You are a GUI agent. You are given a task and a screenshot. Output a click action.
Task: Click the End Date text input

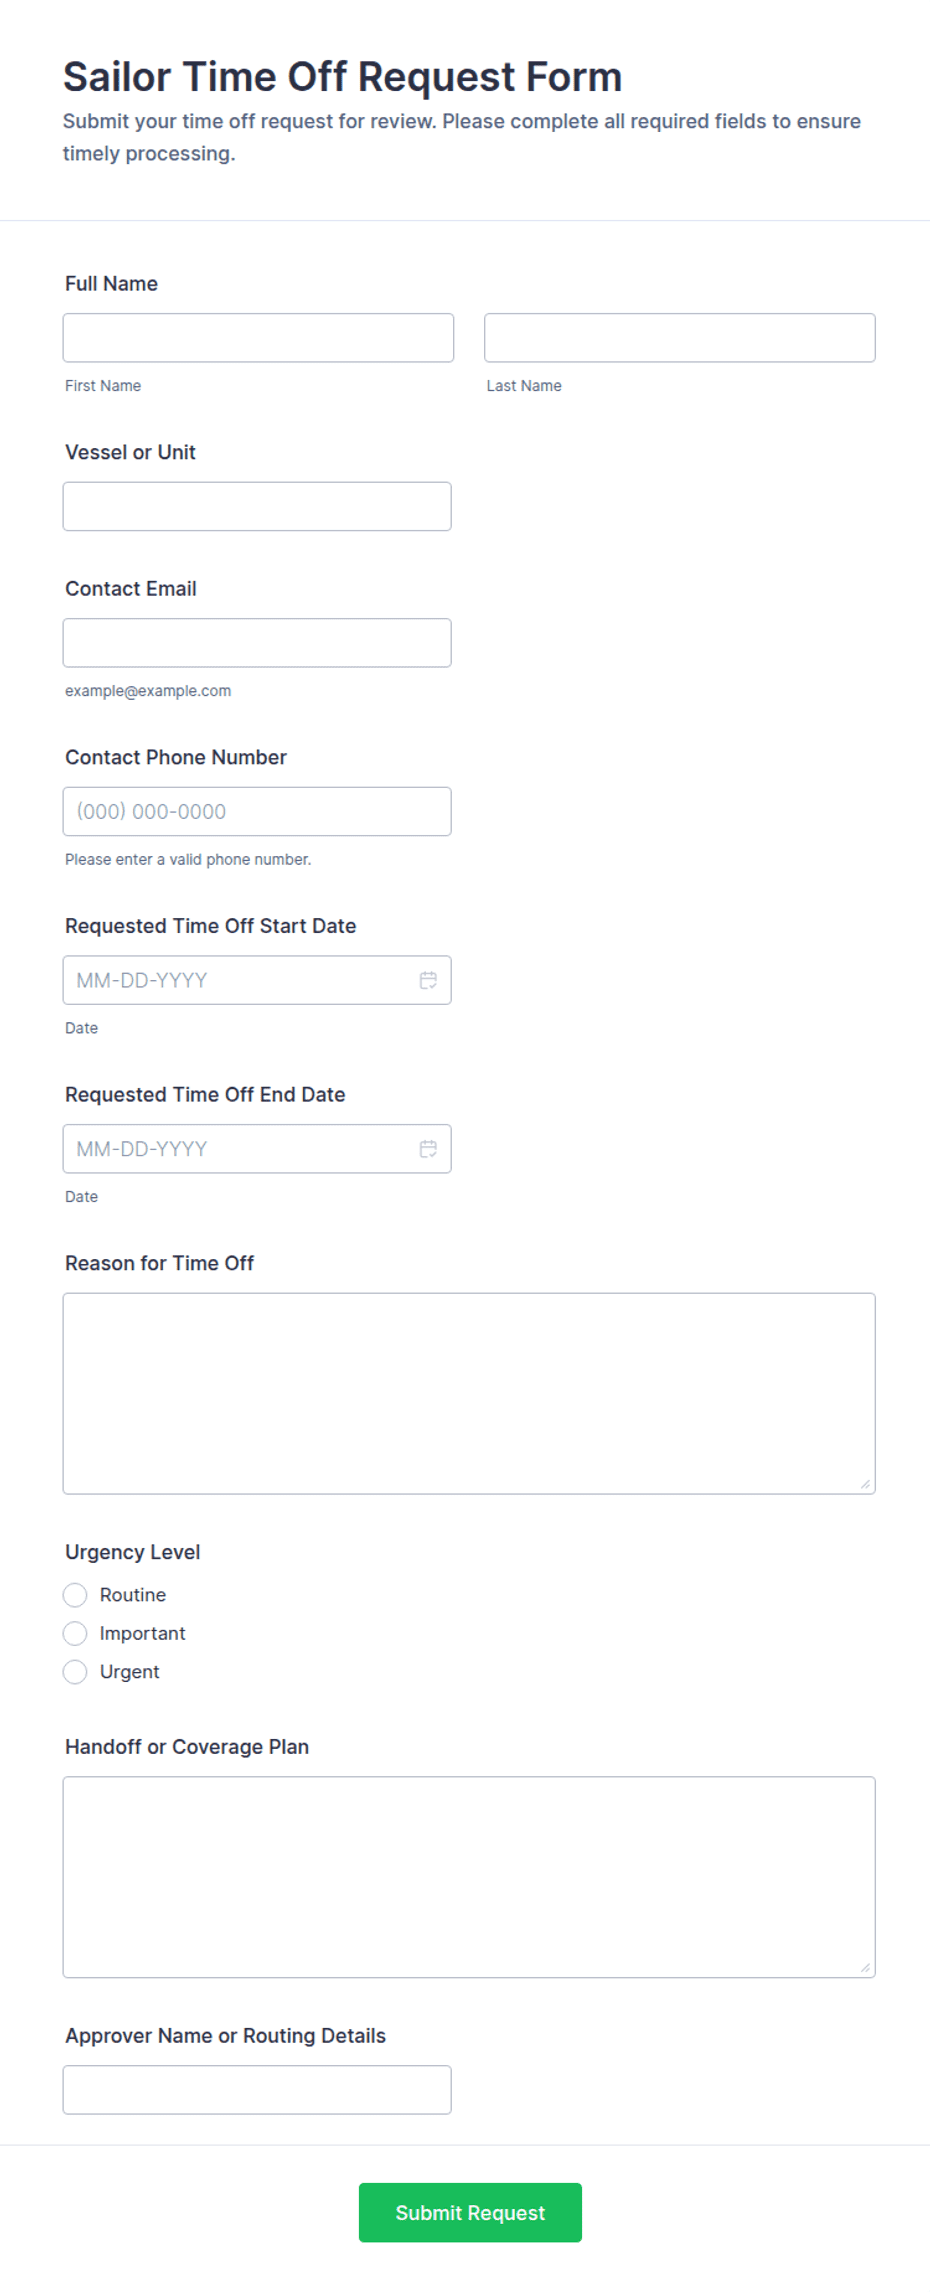240,1149
